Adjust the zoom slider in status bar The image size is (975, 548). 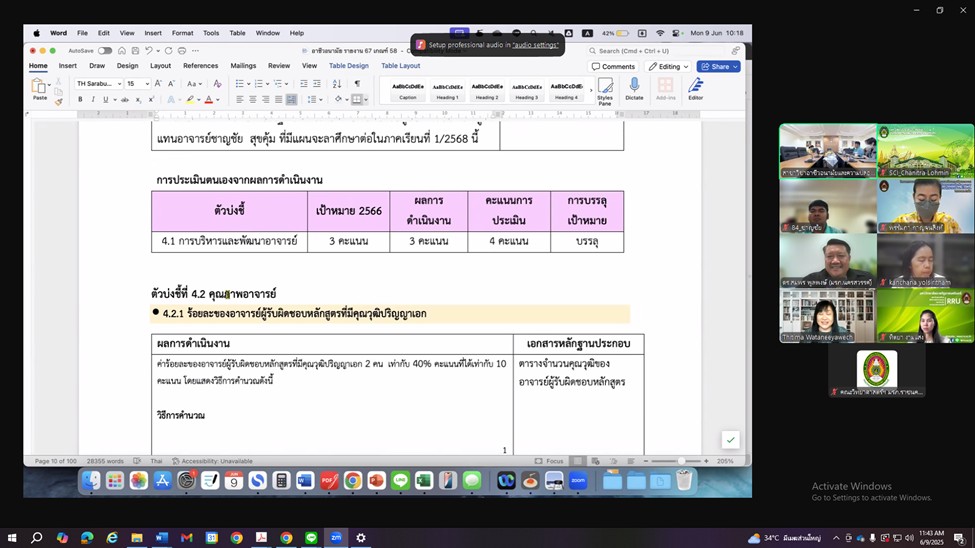(x=681, y=461)
